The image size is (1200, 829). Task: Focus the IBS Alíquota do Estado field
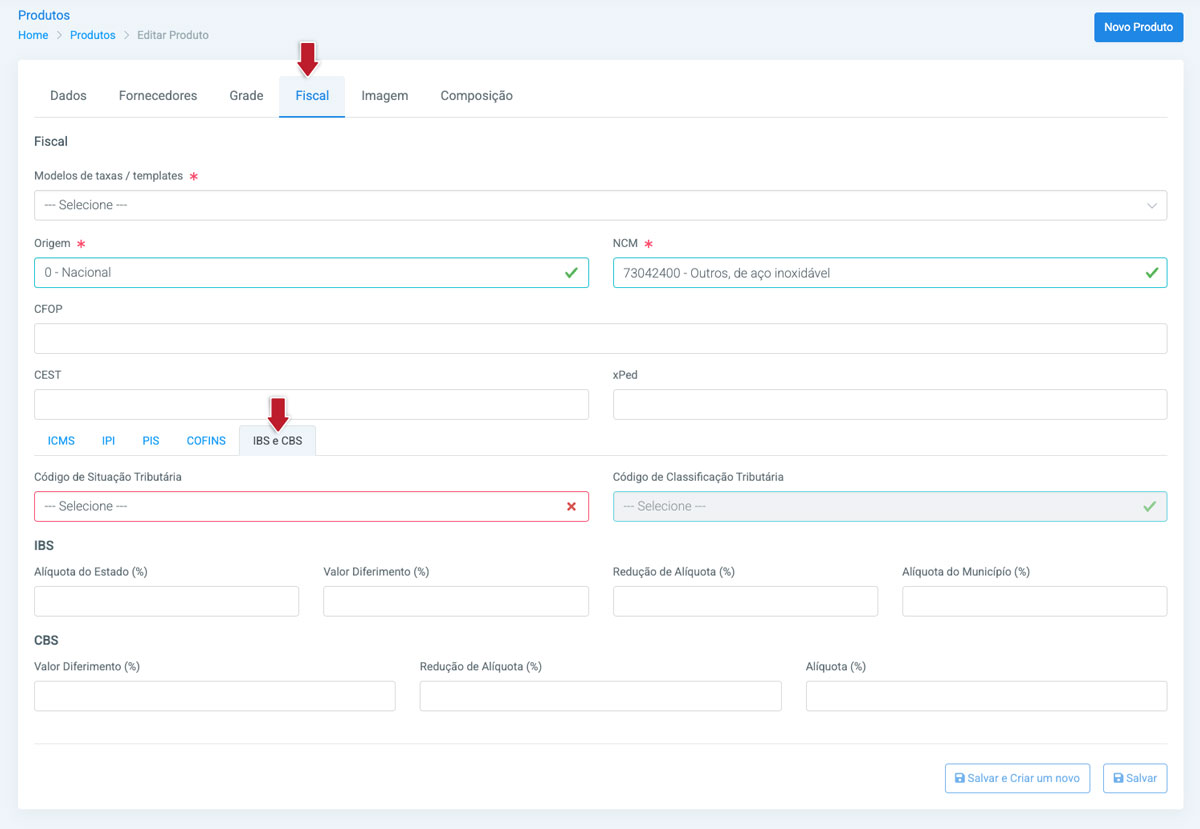[x=166, y=601]
